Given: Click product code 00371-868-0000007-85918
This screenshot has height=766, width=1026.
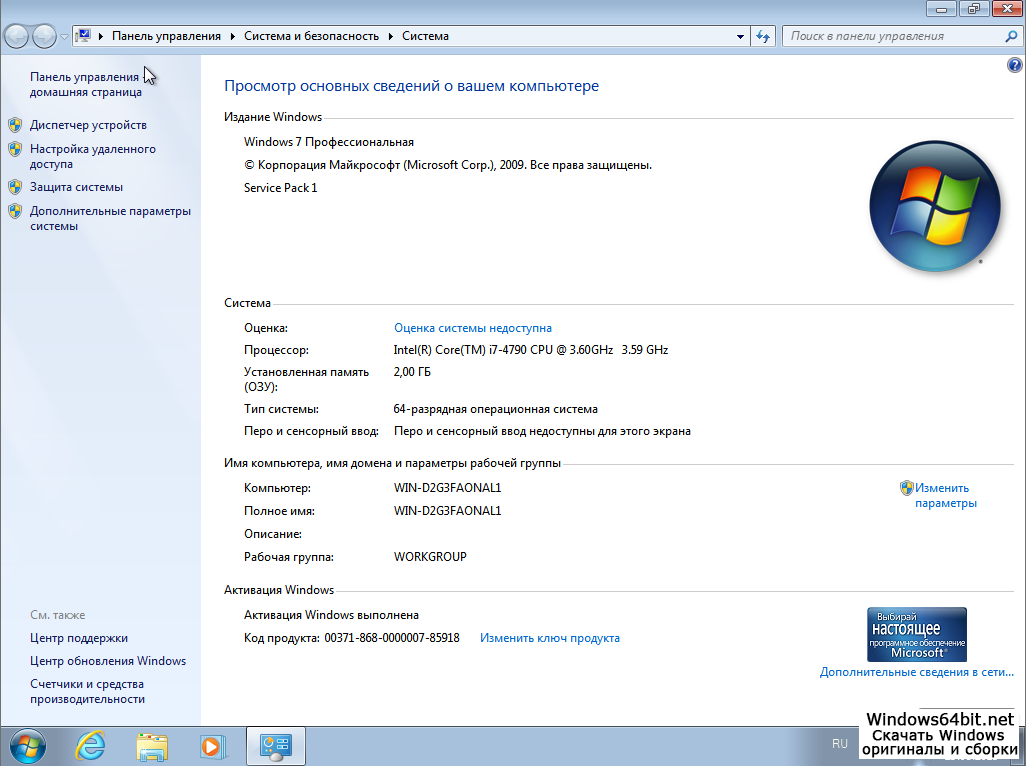Looking at the screenshot, I should coord(391,638).
